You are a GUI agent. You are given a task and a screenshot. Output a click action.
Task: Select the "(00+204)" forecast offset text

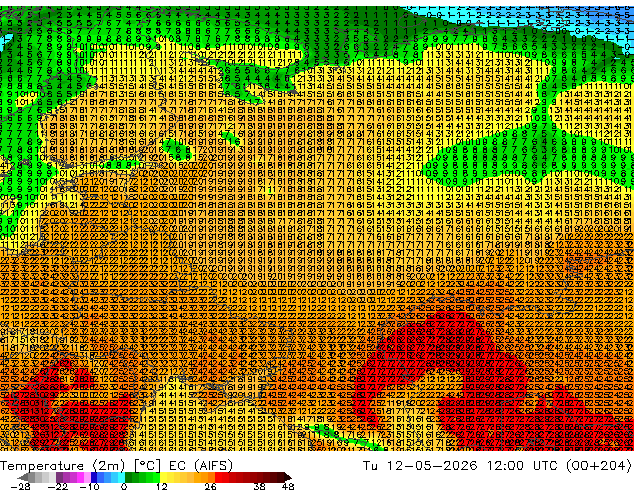(600, 466)
